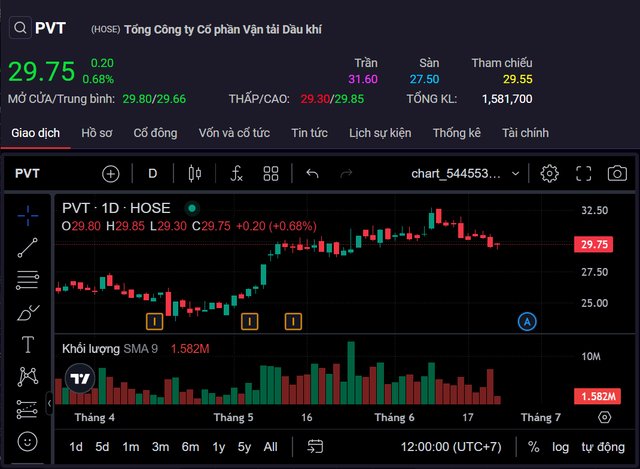640x469 pixels.
Task: Undo the last chart action
Action: click(312, 173)
